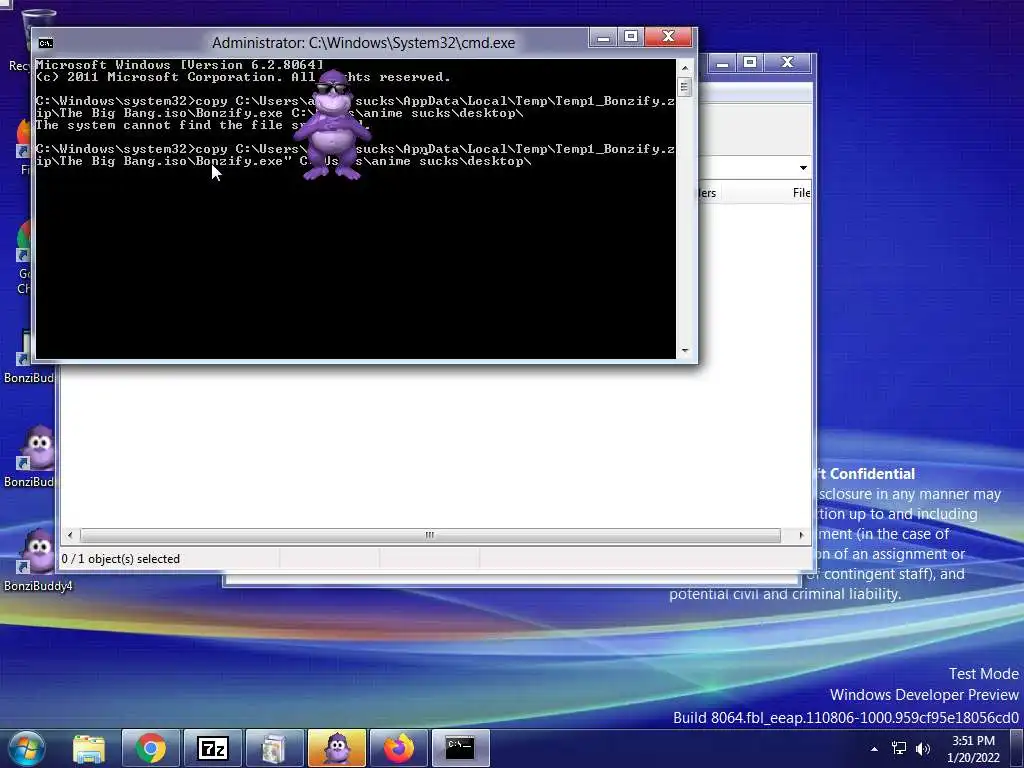Select the BonziBuddy taskbar button
The image size is (1024, 768).
click(x=337, y=748)
